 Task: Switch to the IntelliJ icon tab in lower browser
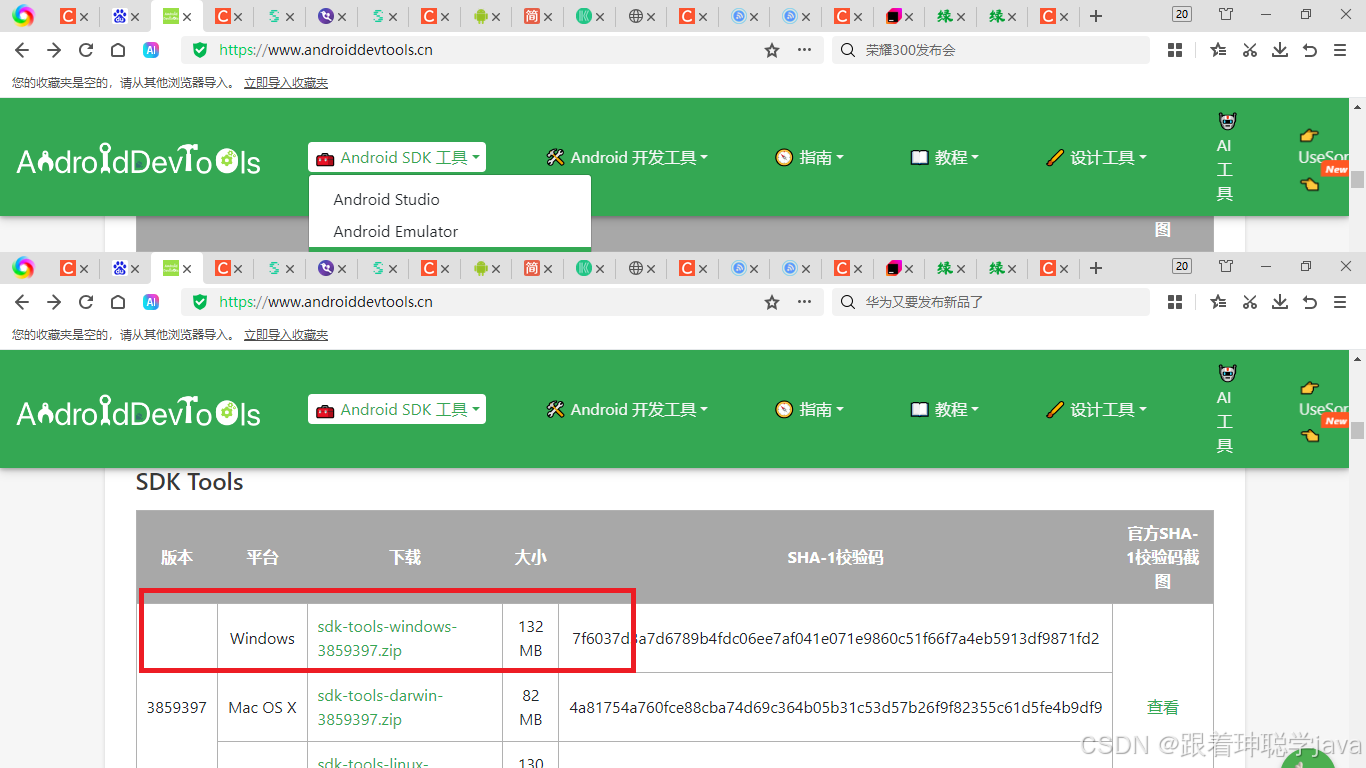tap(894, 268)
